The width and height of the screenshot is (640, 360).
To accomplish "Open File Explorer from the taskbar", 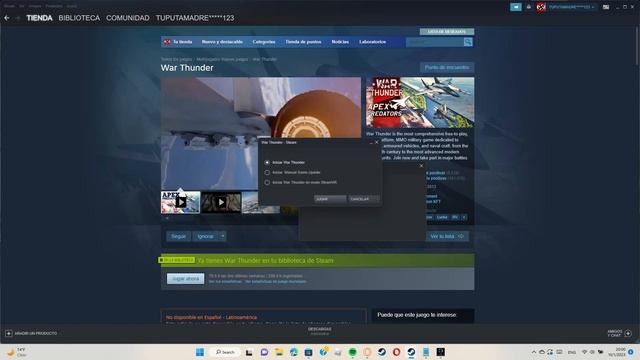I will [279, 352].
